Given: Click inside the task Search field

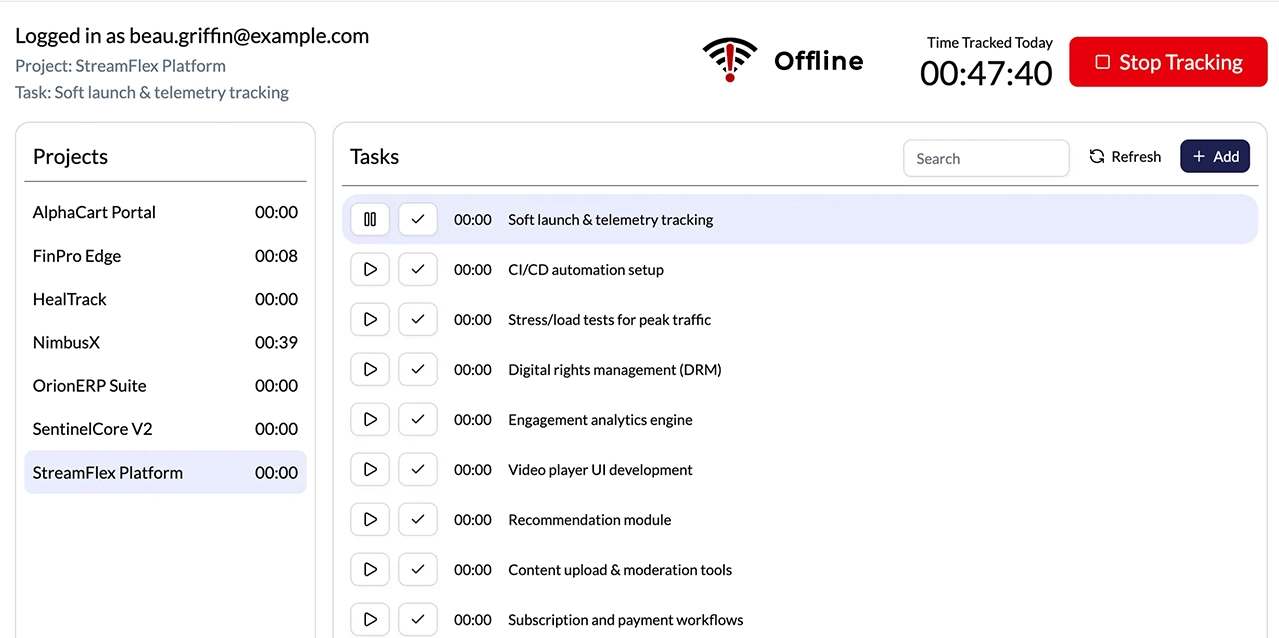Looking at the screenshot, I should [986, 158].
